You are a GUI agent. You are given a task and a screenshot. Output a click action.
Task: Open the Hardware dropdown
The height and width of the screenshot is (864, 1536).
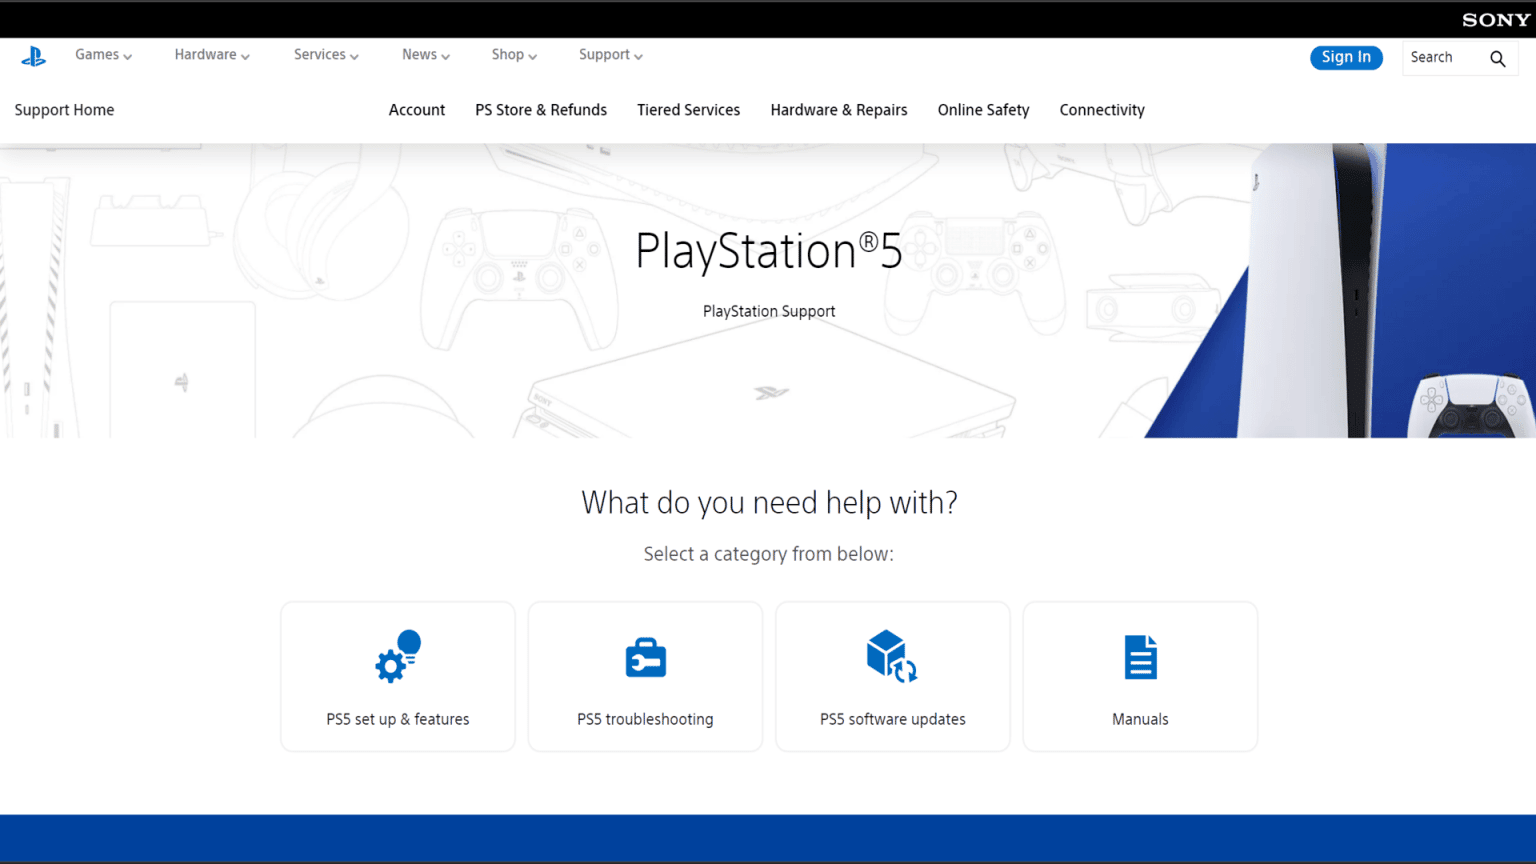pos(211,55)
